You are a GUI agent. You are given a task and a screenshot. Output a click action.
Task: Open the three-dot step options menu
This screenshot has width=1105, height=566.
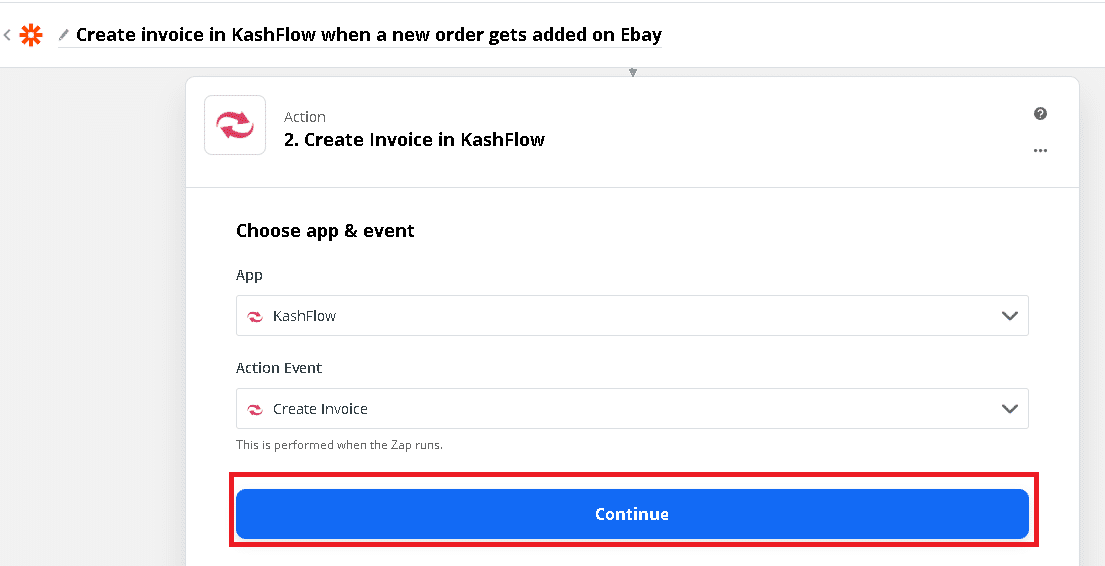point(1040,151)
